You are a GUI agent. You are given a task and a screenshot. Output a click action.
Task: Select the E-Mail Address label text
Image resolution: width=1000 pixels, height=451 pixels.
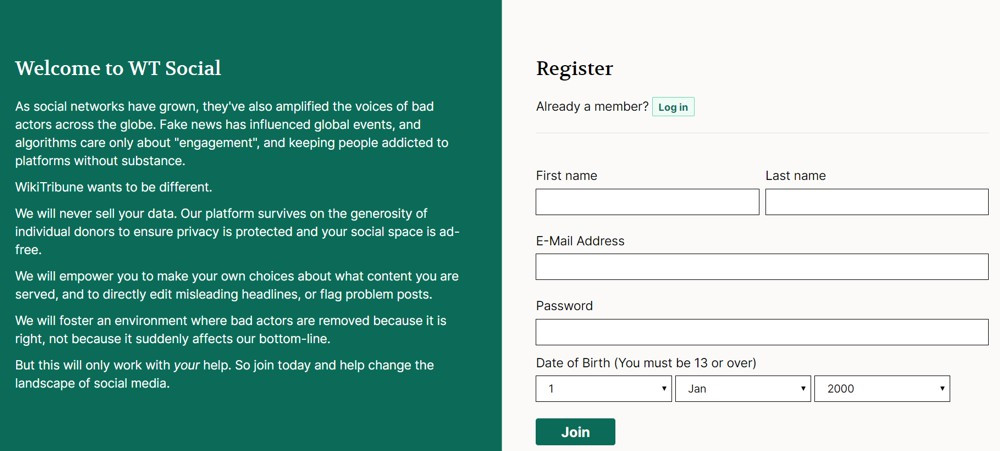click(580, 241)
